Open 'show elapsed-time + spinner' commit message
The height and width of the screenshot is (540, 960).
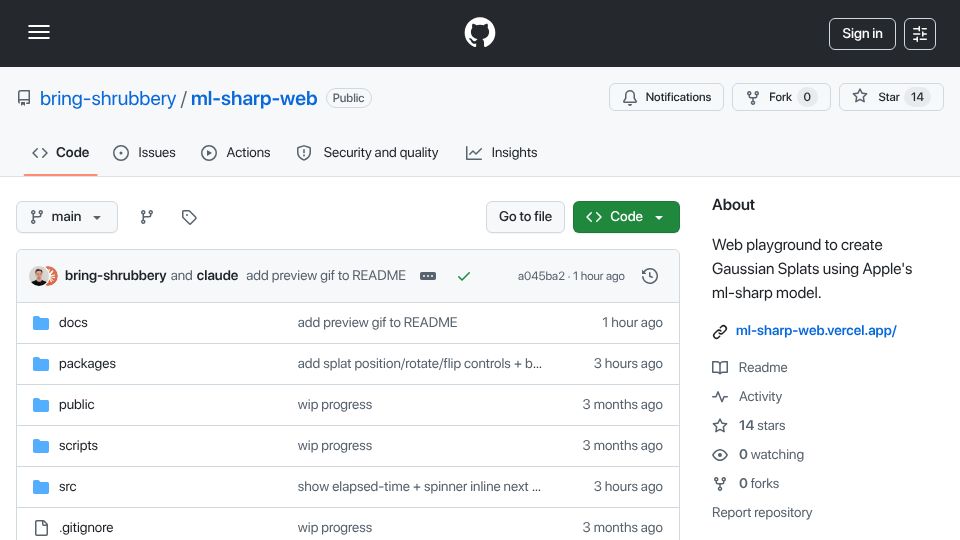(x=419, y=487)
